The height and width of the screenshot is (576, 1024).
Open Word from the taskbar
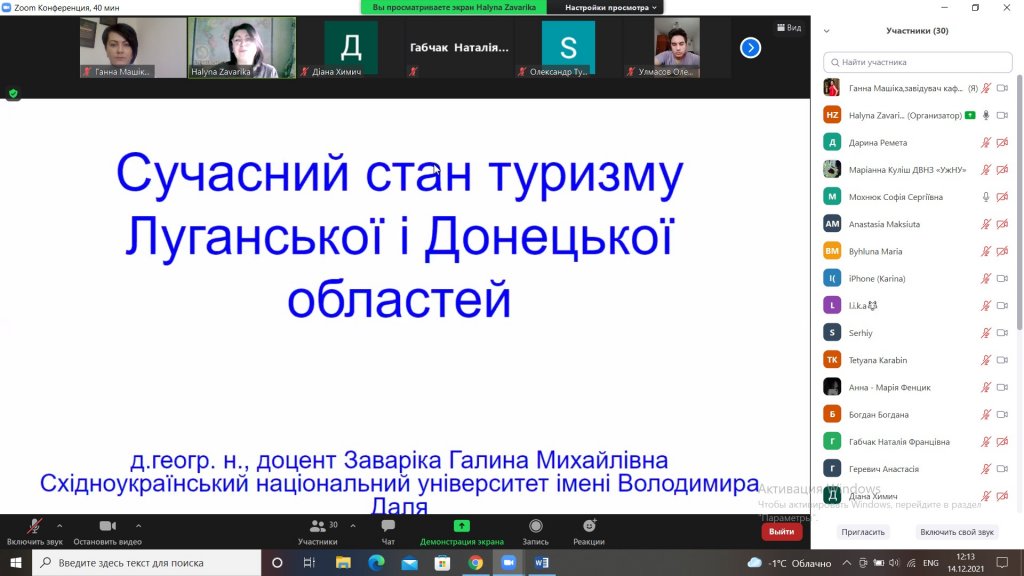point(541,562)
